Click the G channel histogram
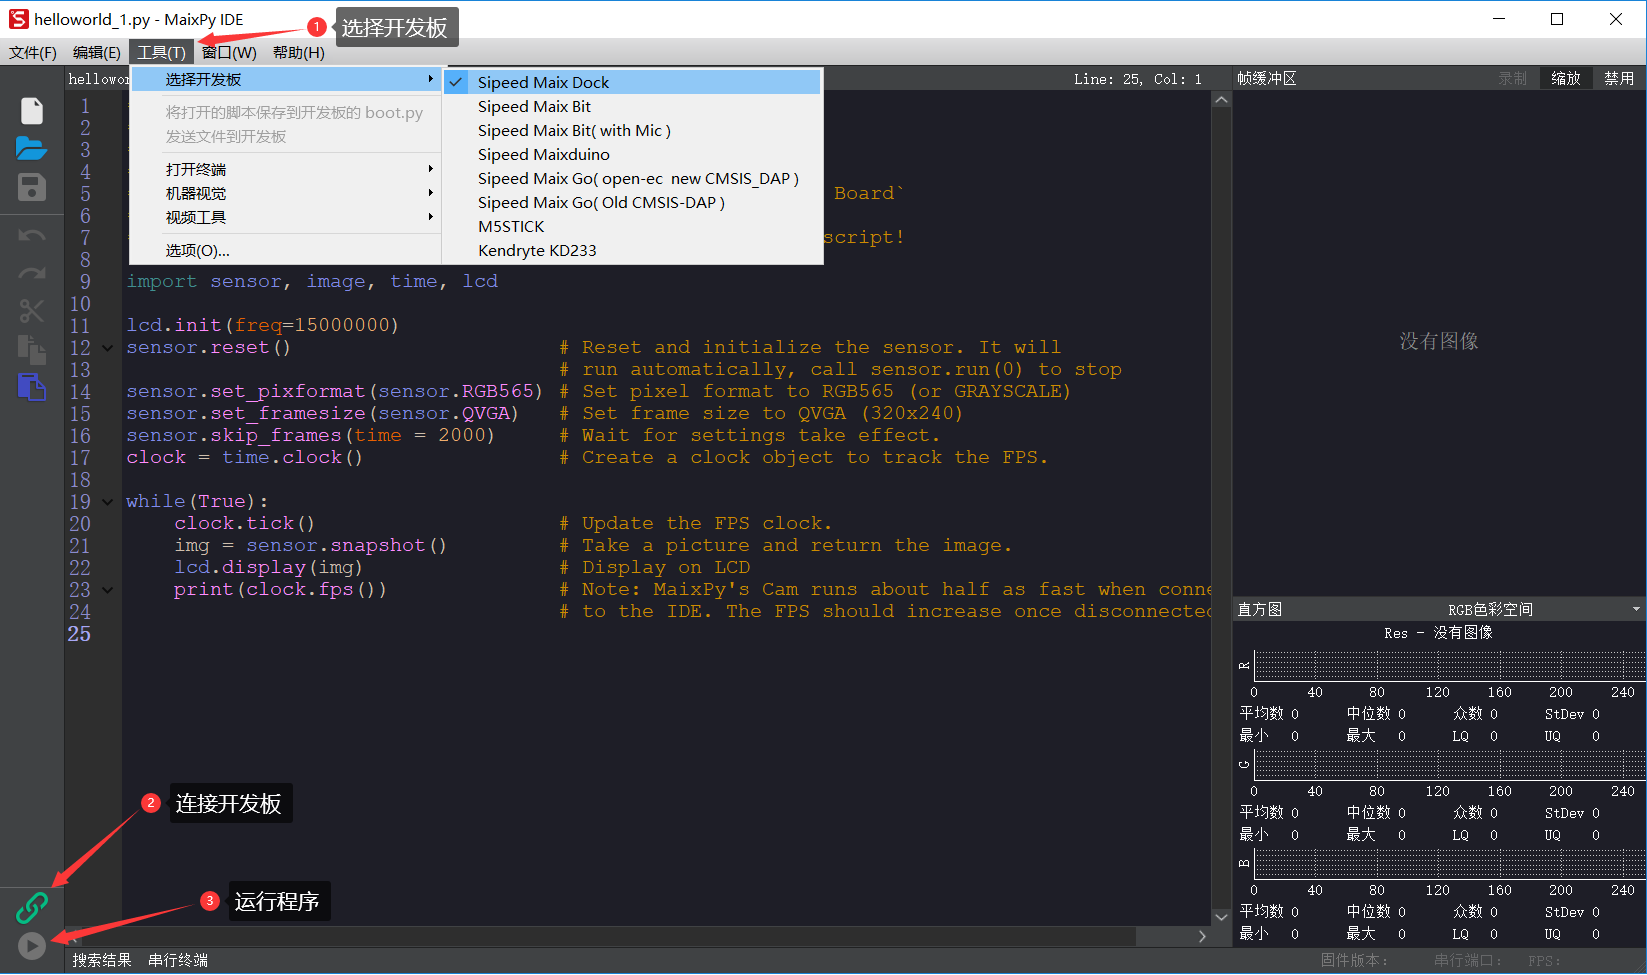This screenshot has width=1647, height=975. coord(1450,765)
